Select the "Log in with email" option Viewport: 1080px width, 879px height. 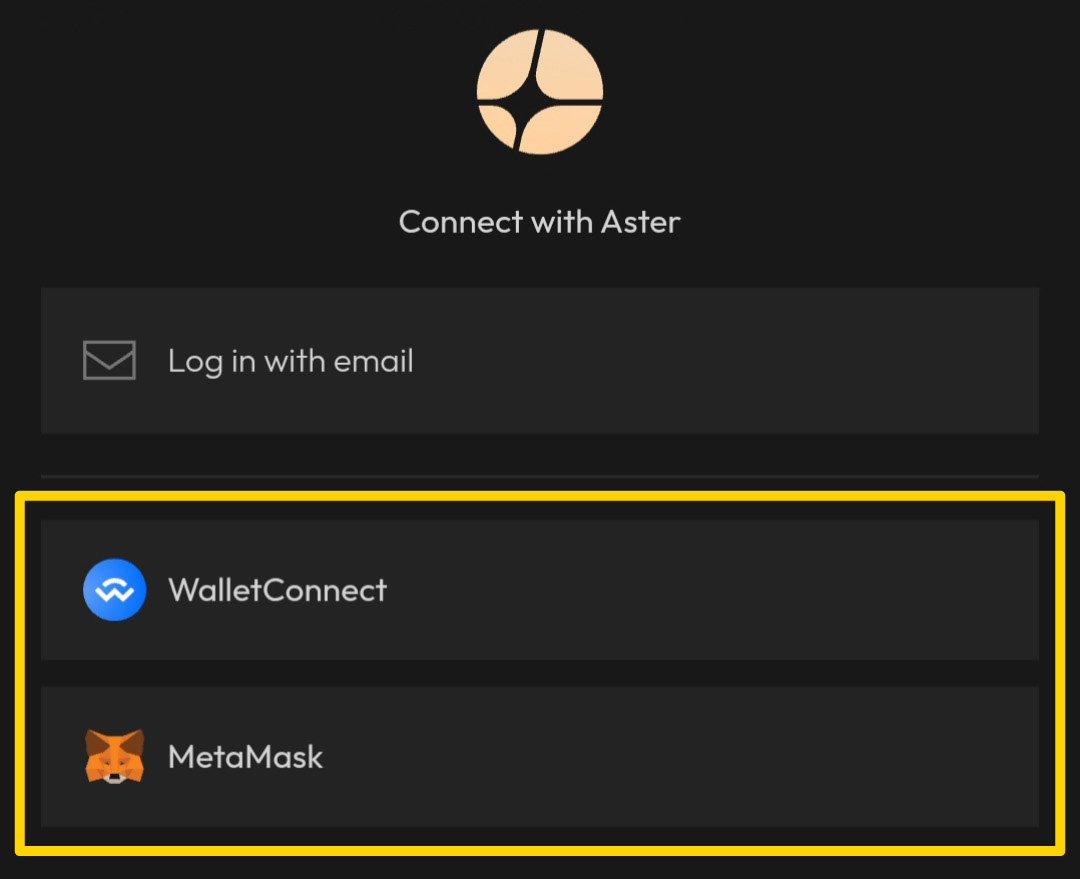tap(540, 360)
